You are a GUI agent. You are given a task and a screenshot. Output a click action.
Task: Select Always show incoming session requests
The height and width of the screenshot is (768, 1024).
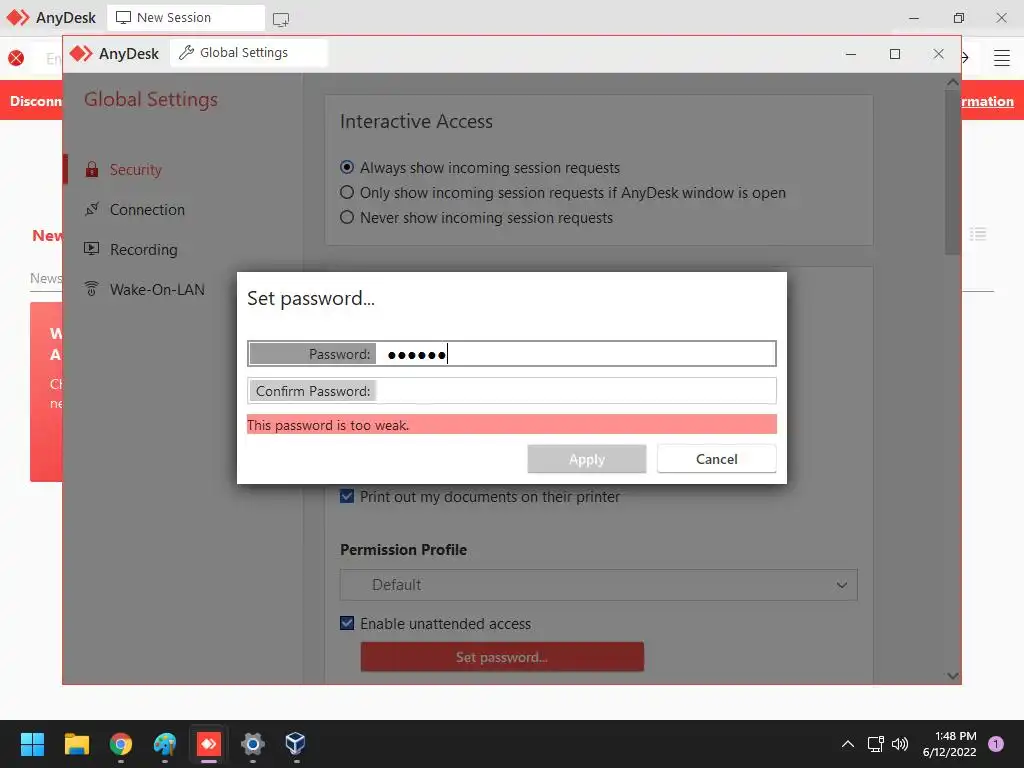347,168
